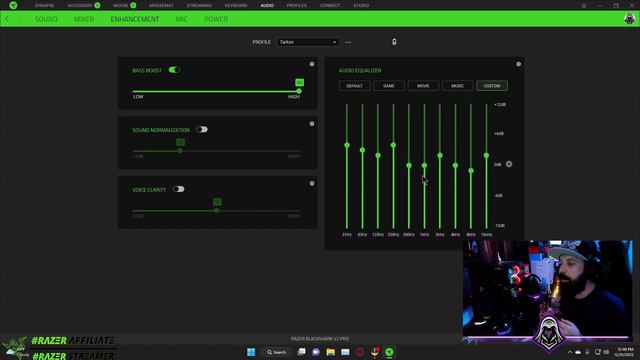This screenshot has width=640, height=360.
Task: Click the Razer BlackShark V2 Pro device label
Action: click(x=320, y=339)
